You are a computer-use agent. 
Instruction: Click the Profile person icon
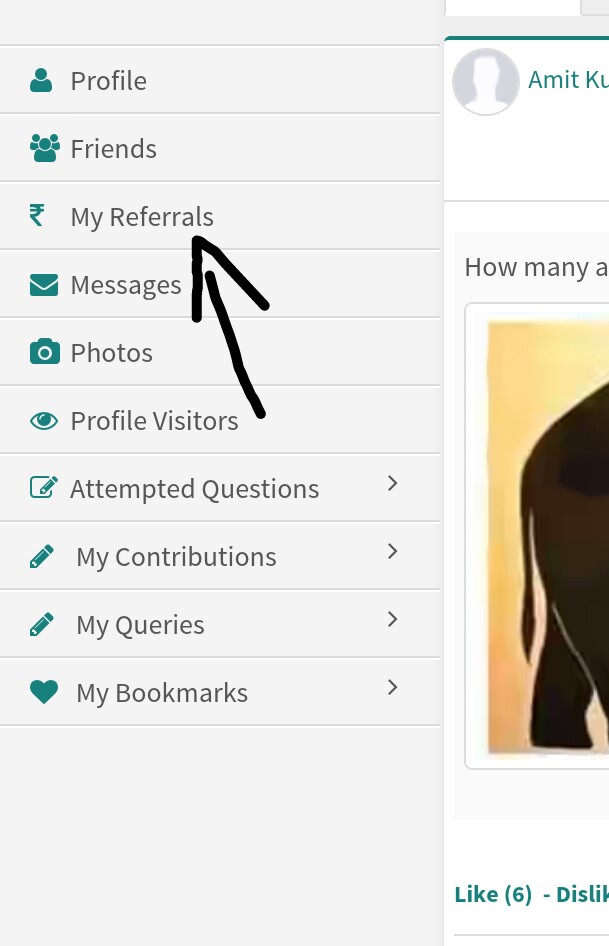41,80
